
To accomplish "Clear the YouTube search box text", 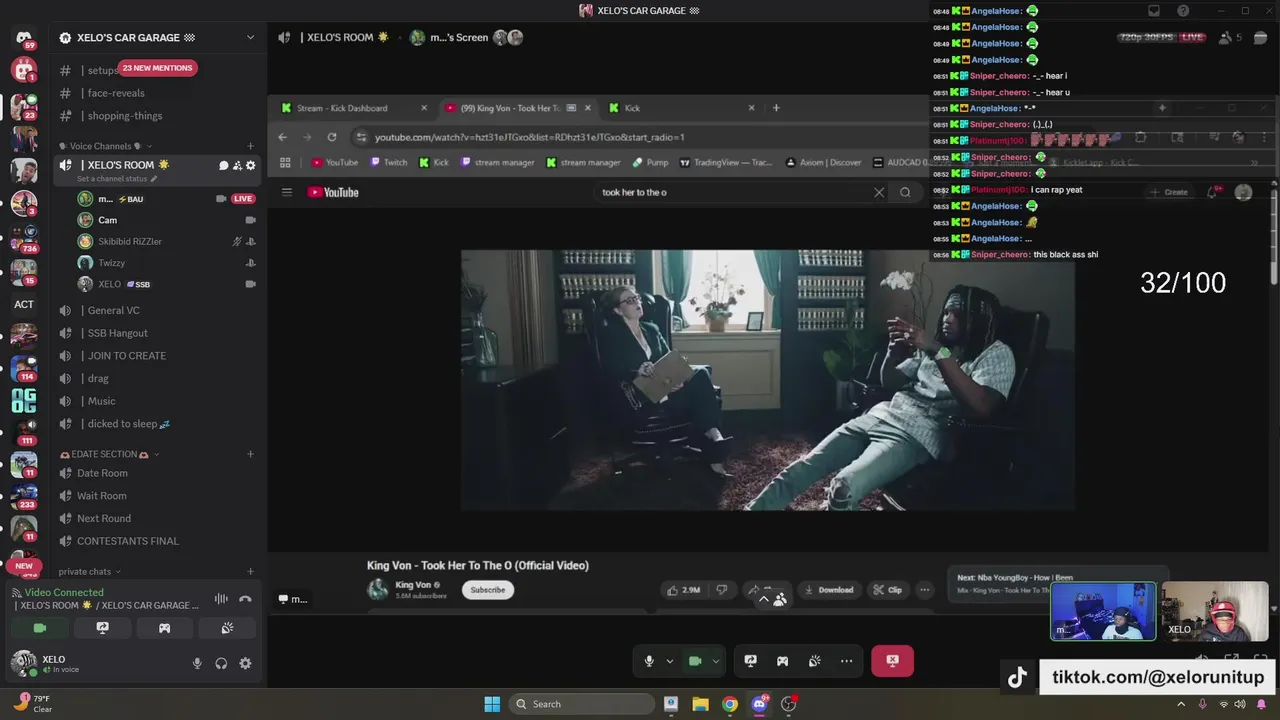I will tap(879, 192).
